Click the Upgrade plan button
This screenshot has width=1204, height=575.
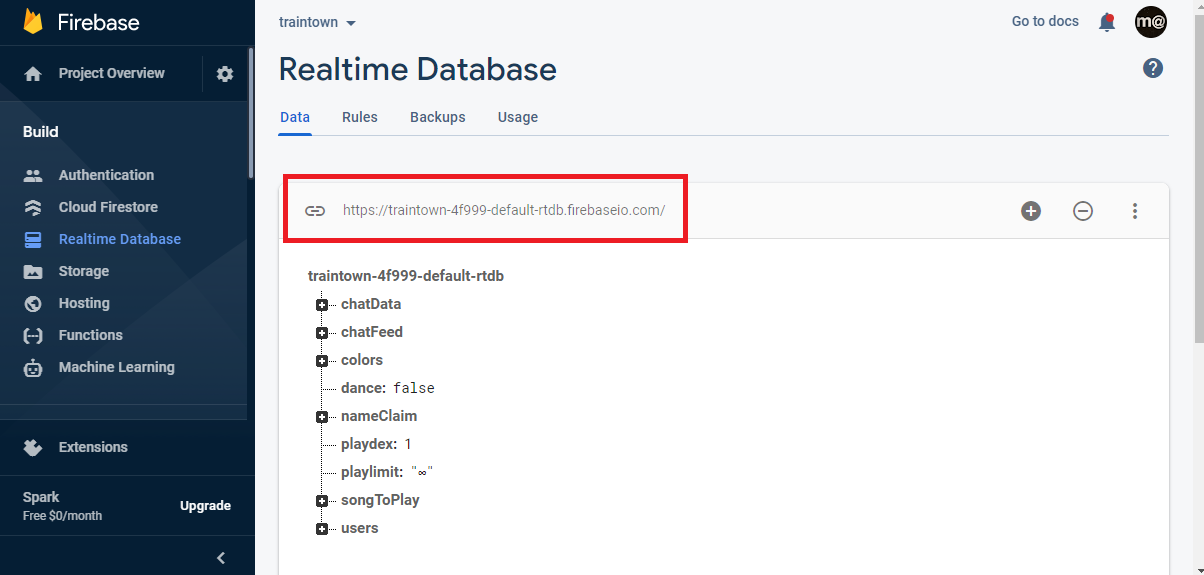pyautogui.click(x=205, y=506)
